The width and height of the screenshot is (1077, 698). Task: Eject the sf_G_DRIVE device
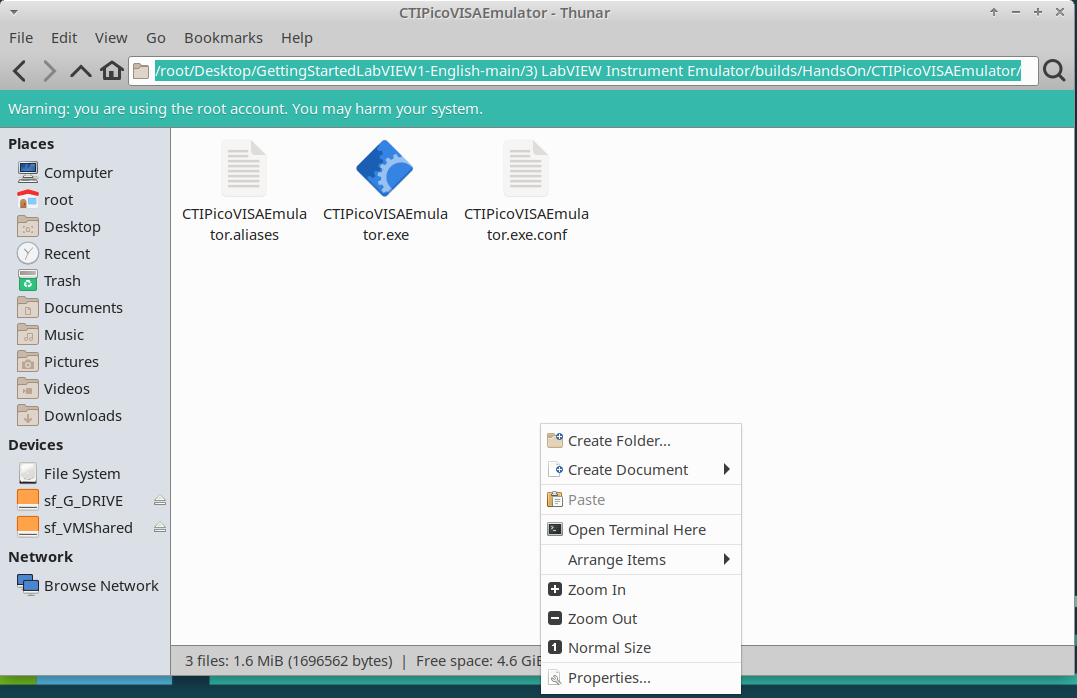(x=160, y=501)
